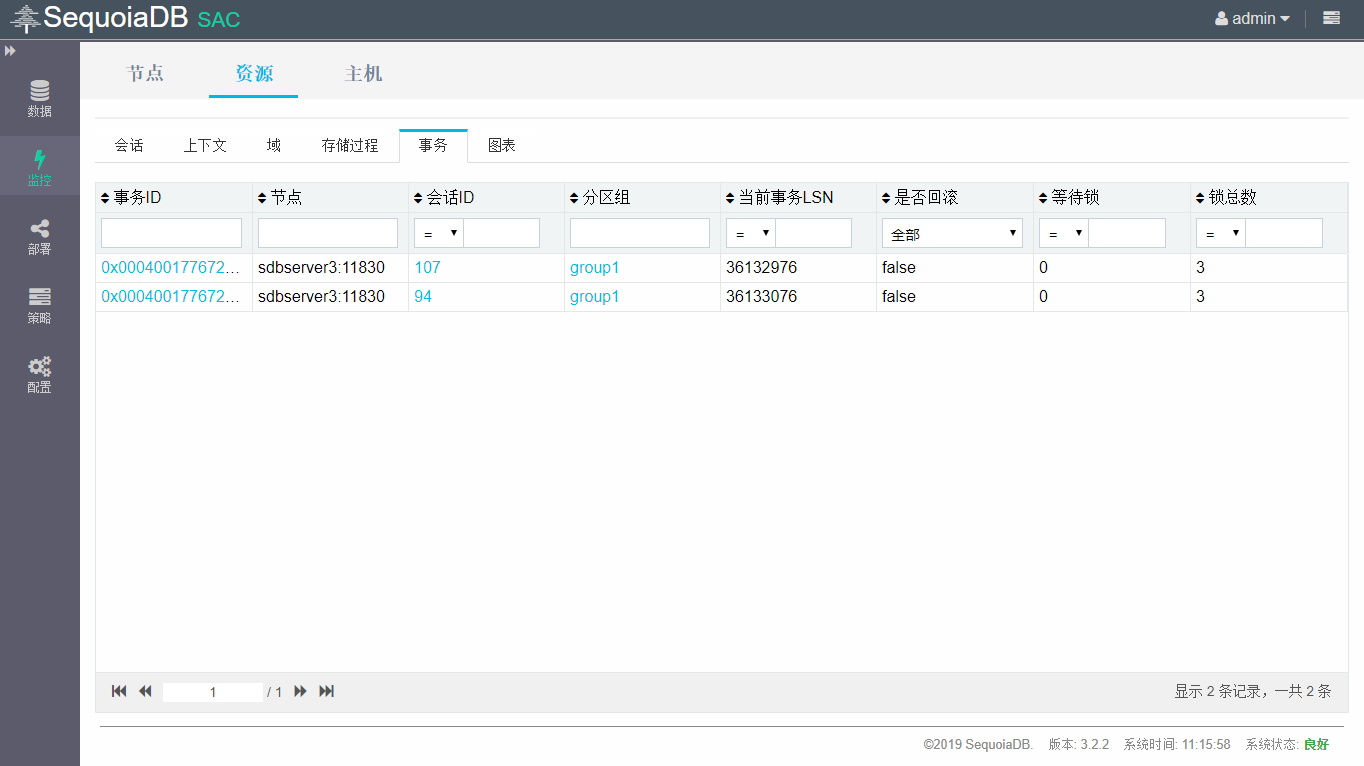
Task: Go to the last page of records
Action: [x=326, y=691]
